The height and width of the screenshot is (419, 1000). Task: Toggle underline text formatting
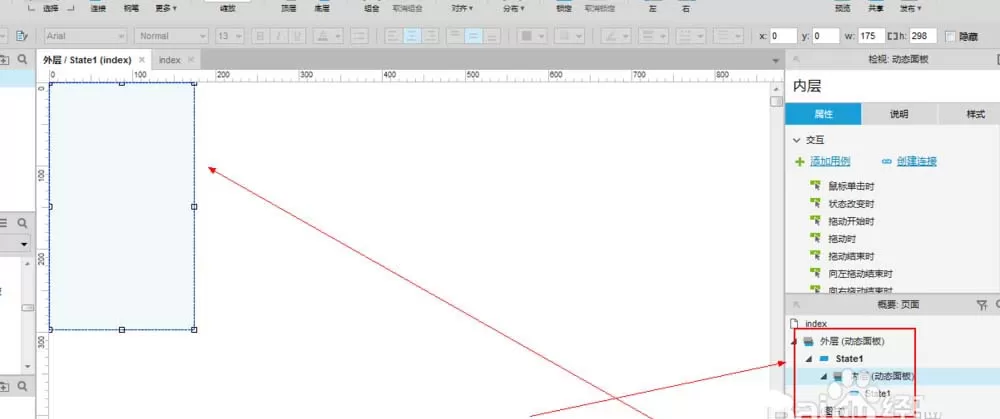pos(297,36)
